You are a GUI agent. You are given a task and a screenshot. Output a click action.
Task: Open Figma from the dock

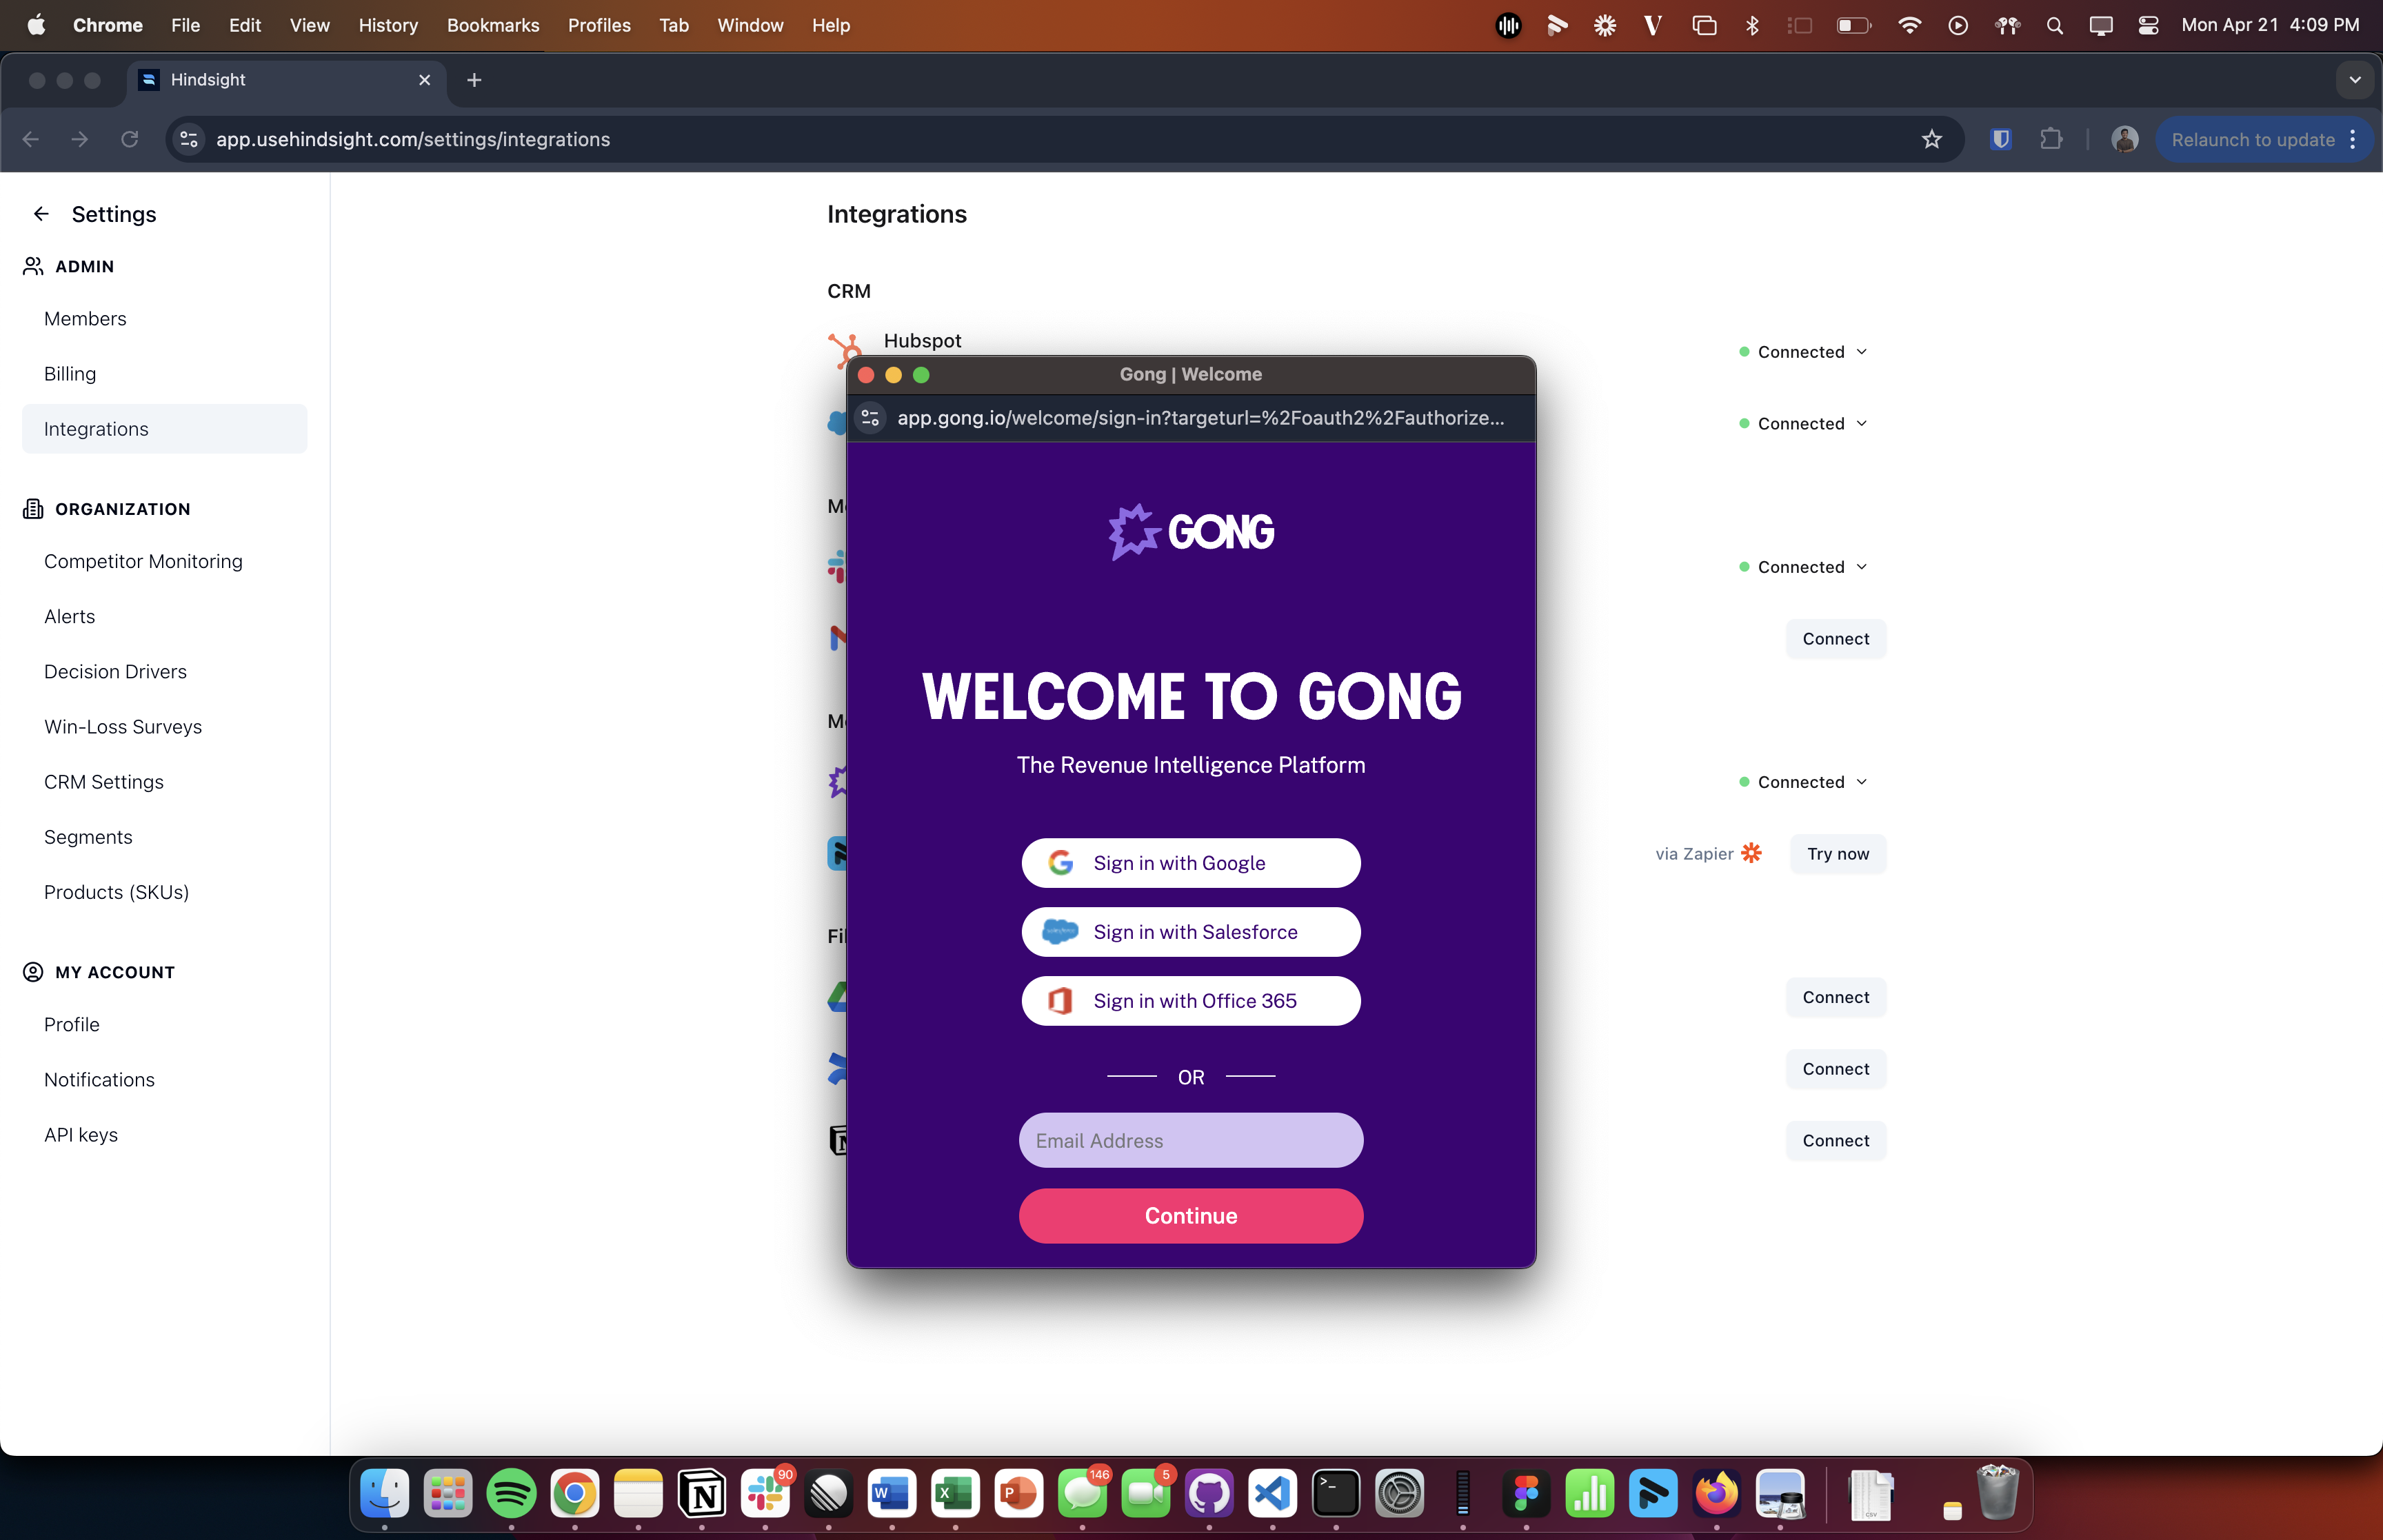[1526, 1494]
